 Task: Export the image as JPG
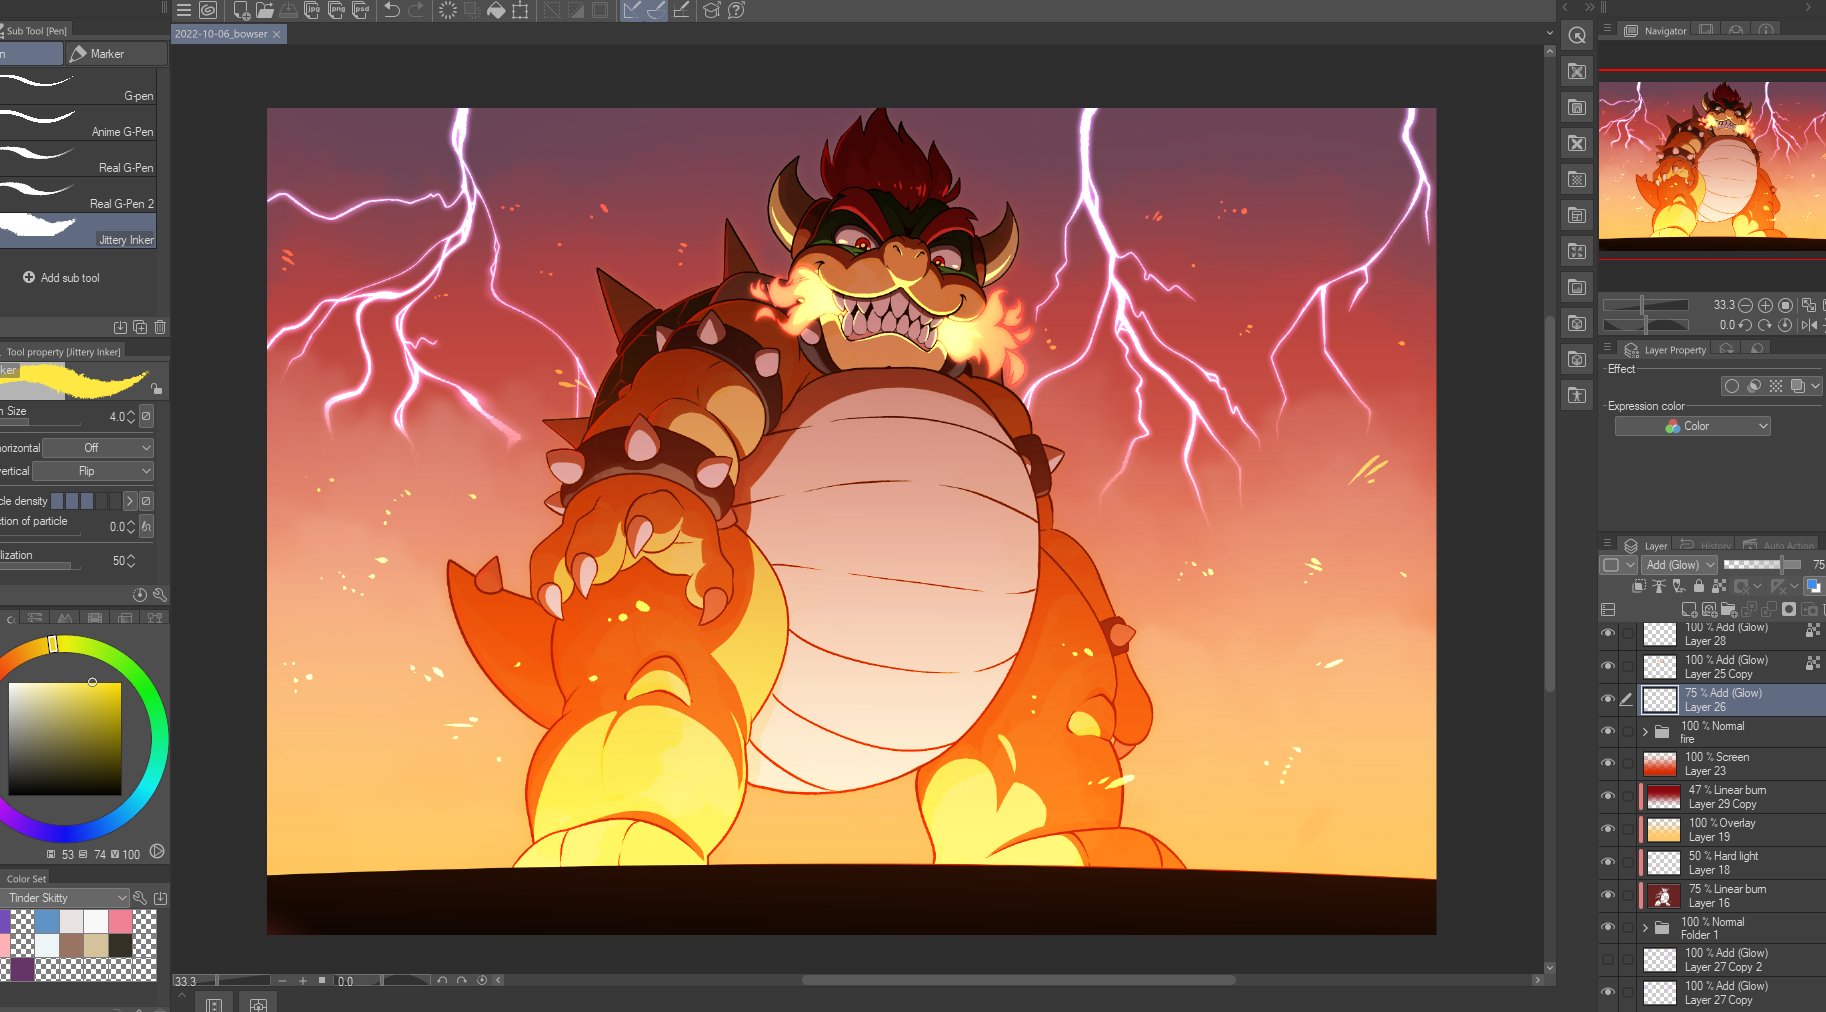pos(312,10)
